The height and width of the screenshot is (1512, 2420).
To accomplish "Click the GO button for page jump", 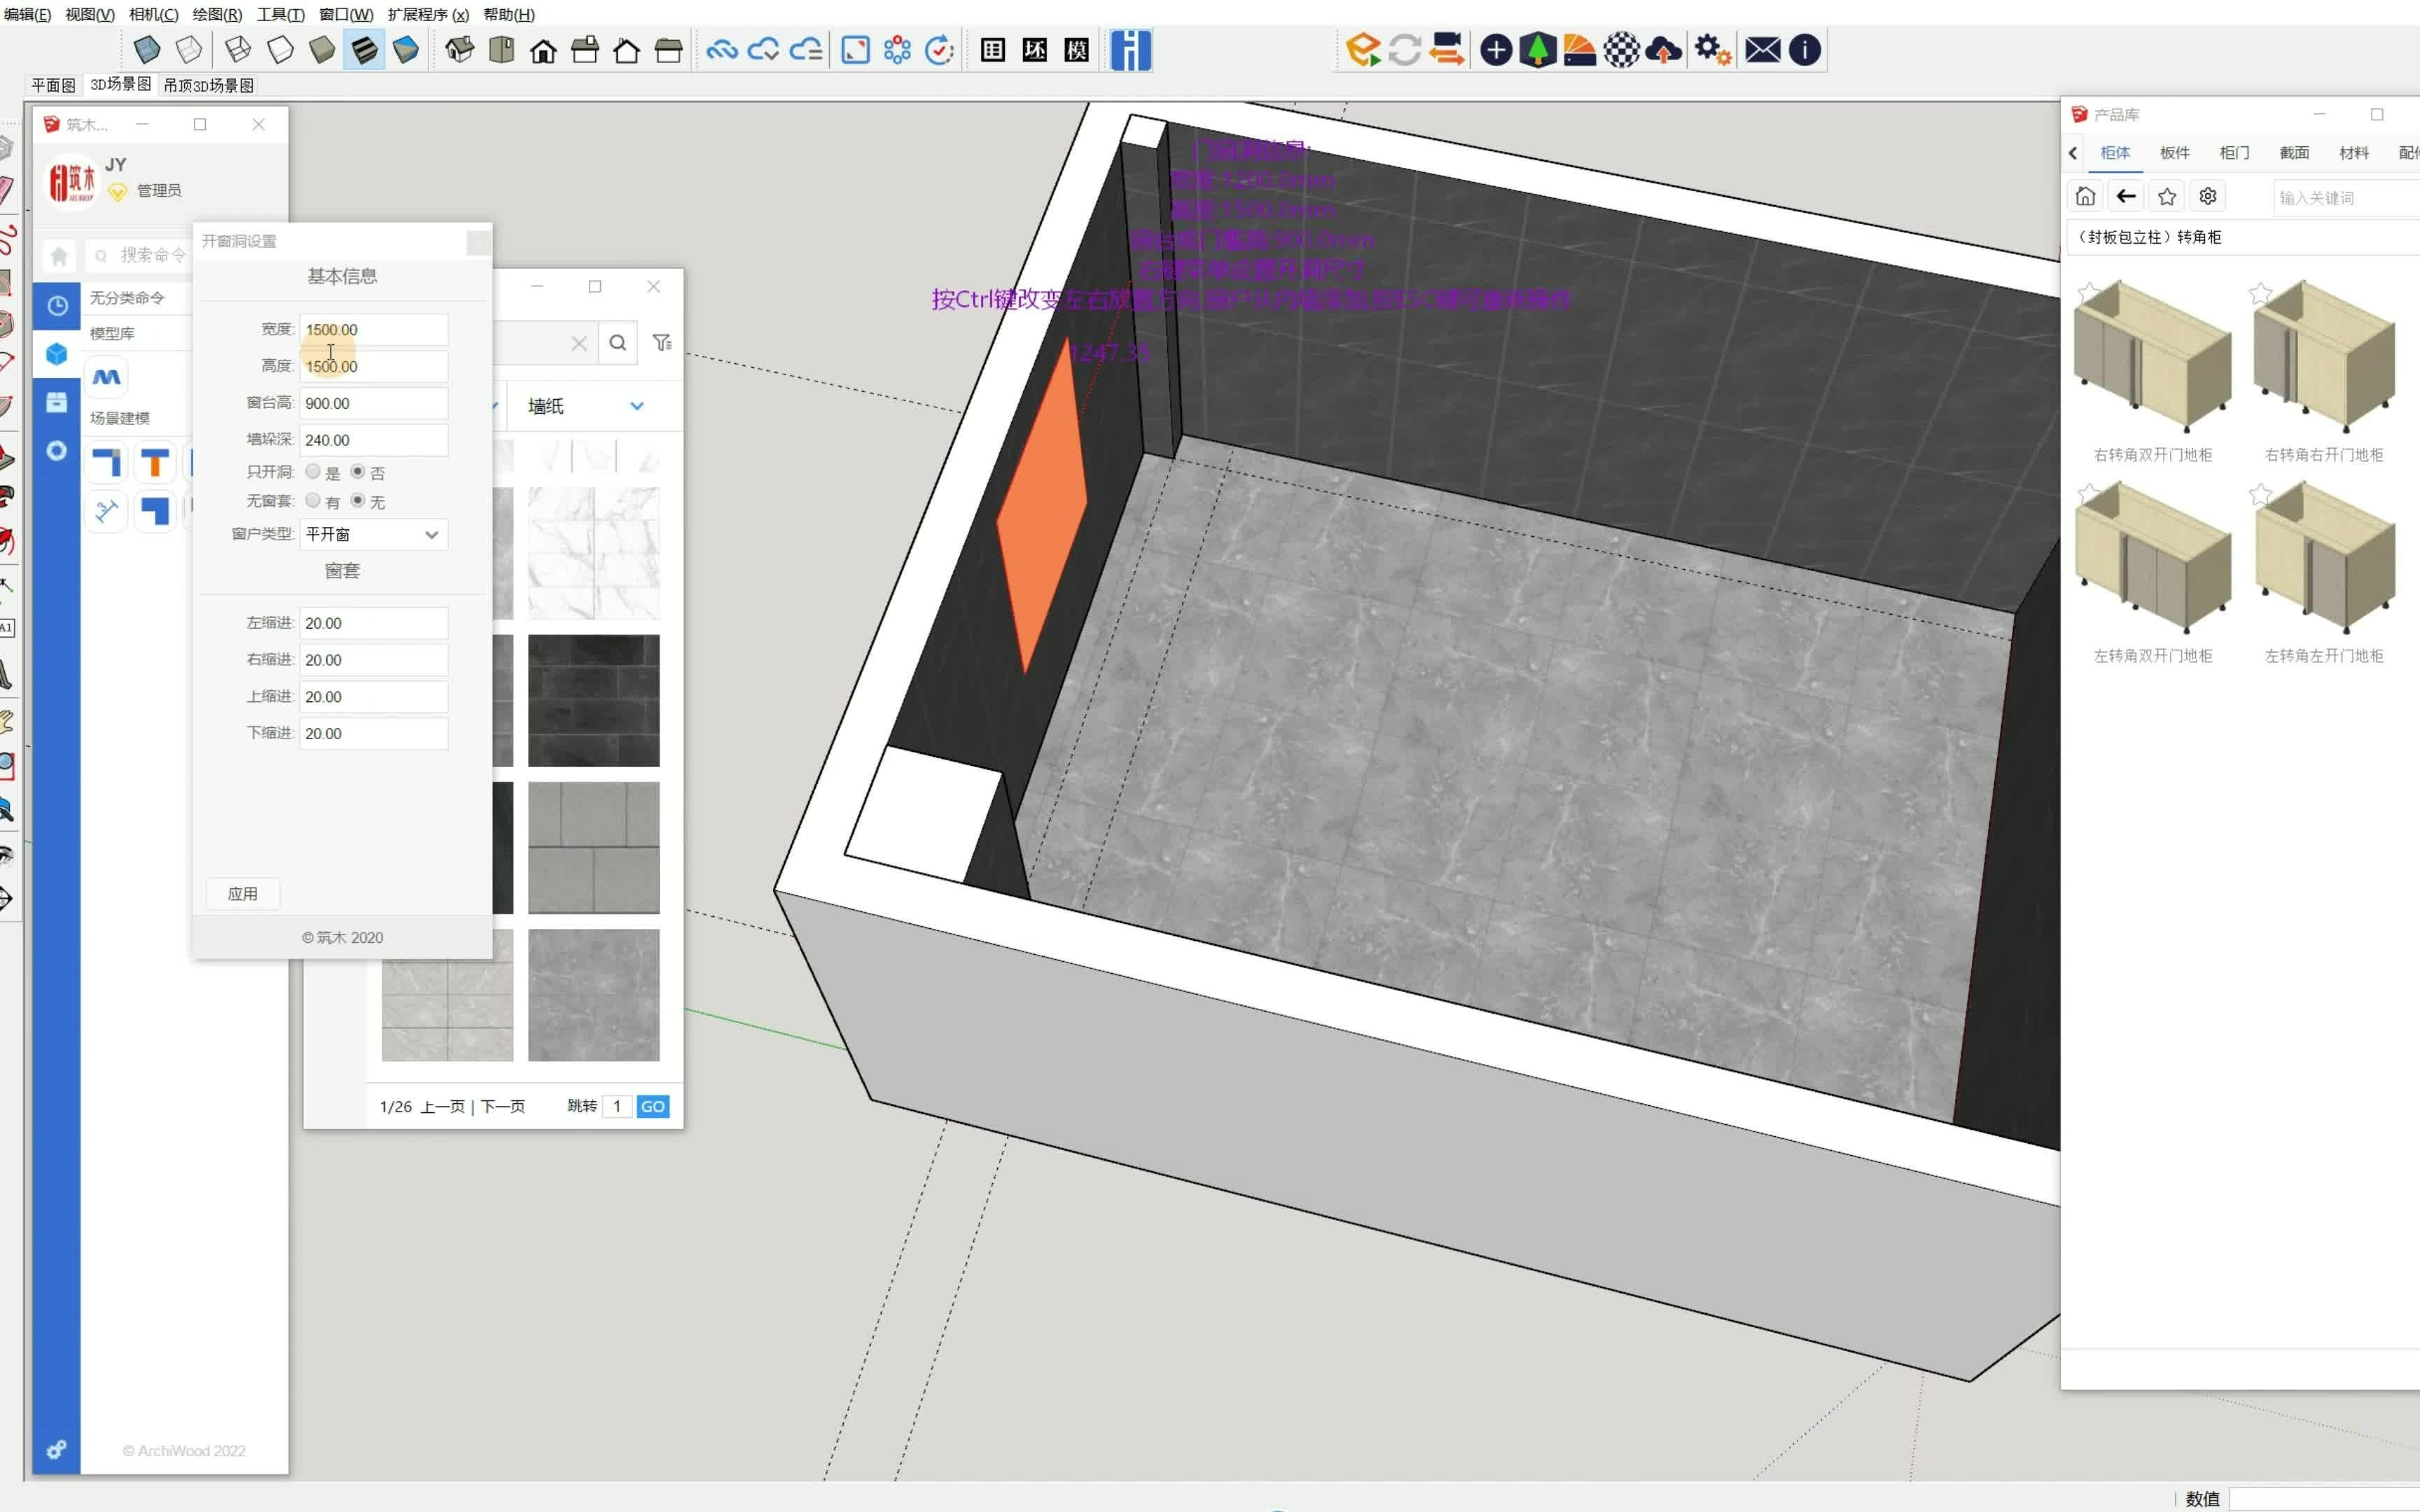I will [x=653, y=1106].
